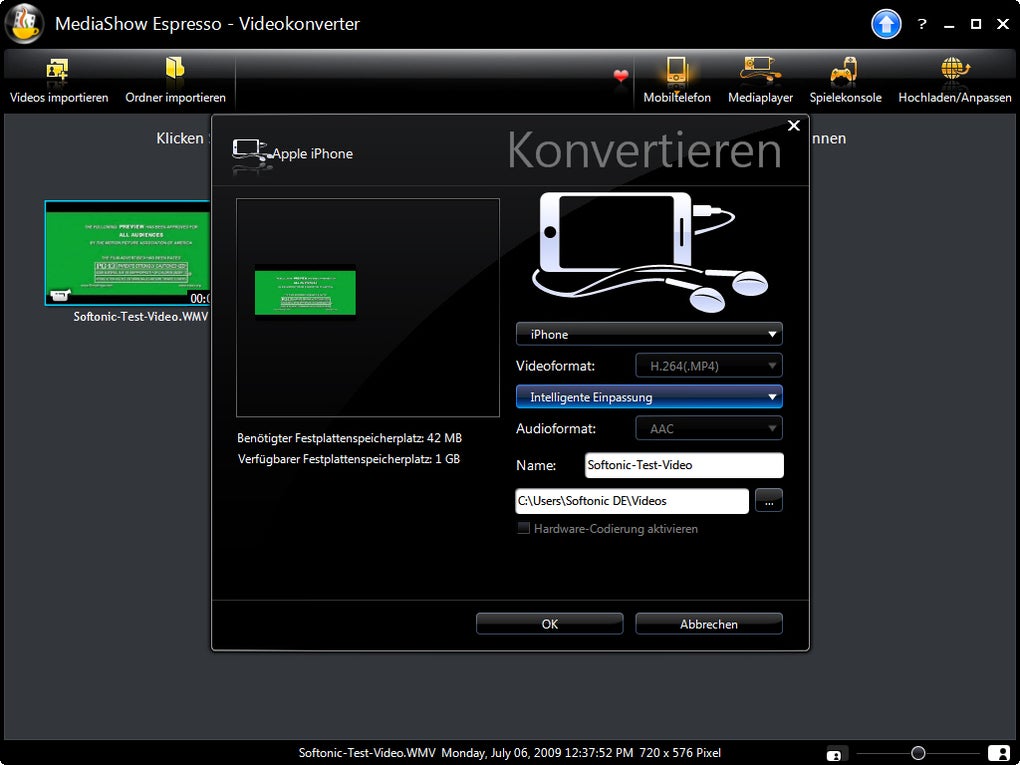Click the Apple iPhone dialog heading
1020x765 pixels.
[x=312, y=154]
